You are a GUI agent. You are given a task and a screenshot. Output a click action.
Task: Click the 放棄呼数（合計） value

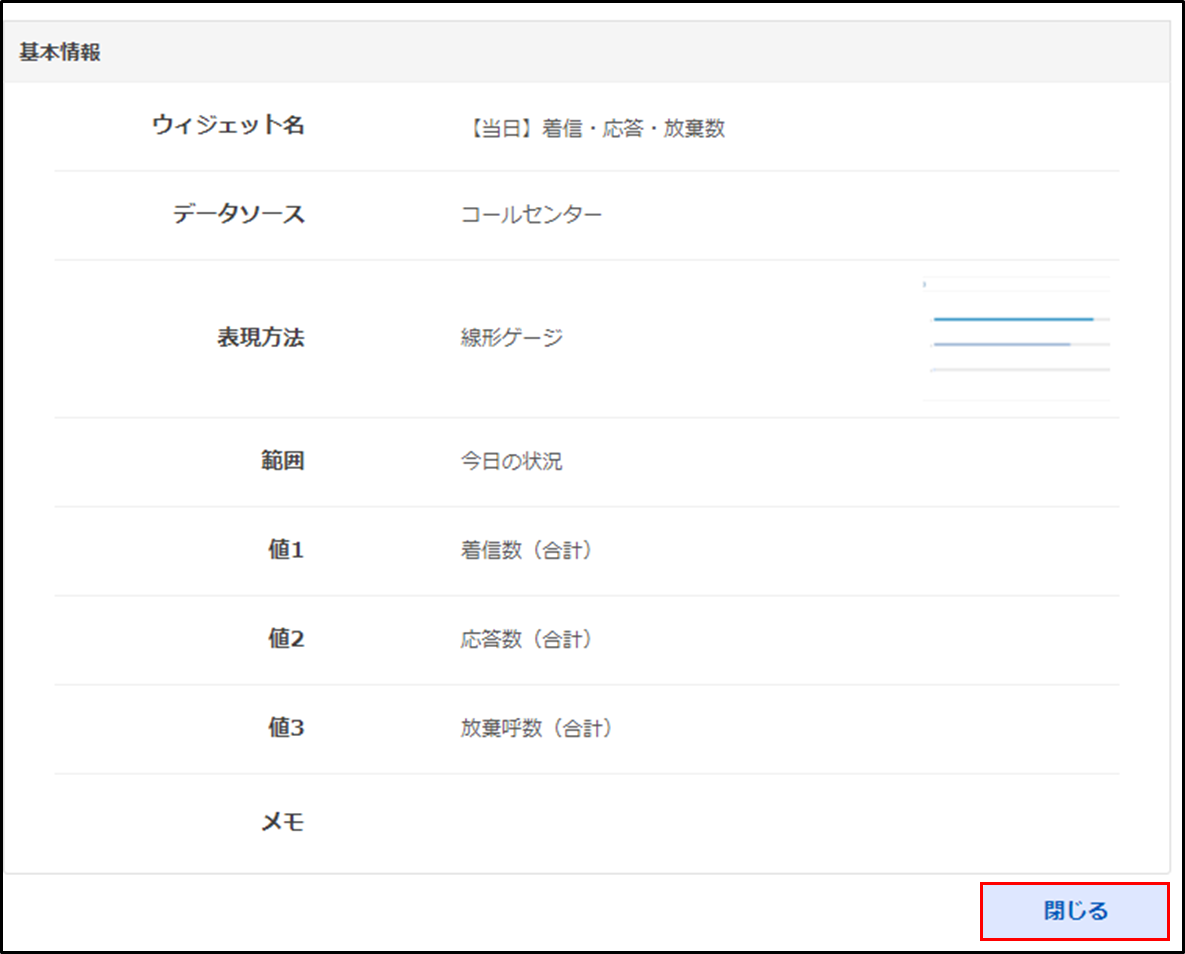point(536,729)
